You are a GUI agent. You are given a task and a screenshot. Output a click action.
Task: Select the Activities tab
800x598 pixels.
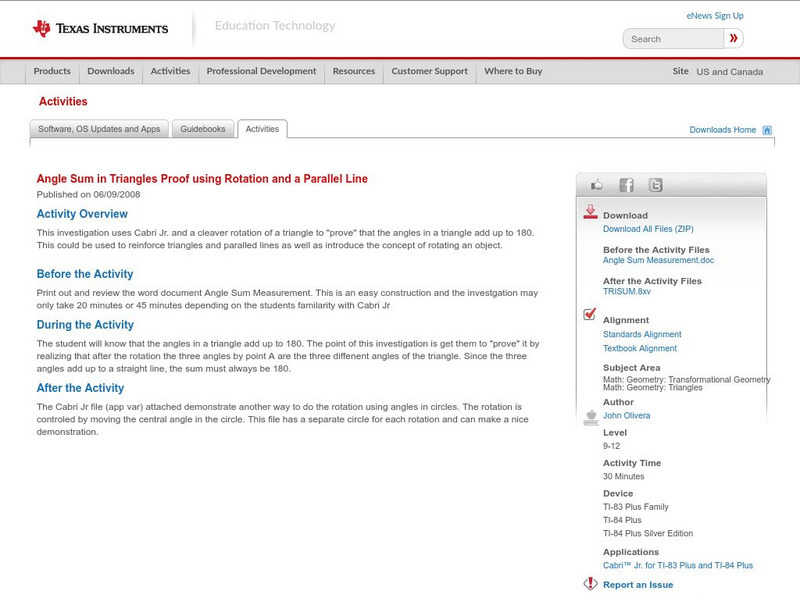[262, 129]
